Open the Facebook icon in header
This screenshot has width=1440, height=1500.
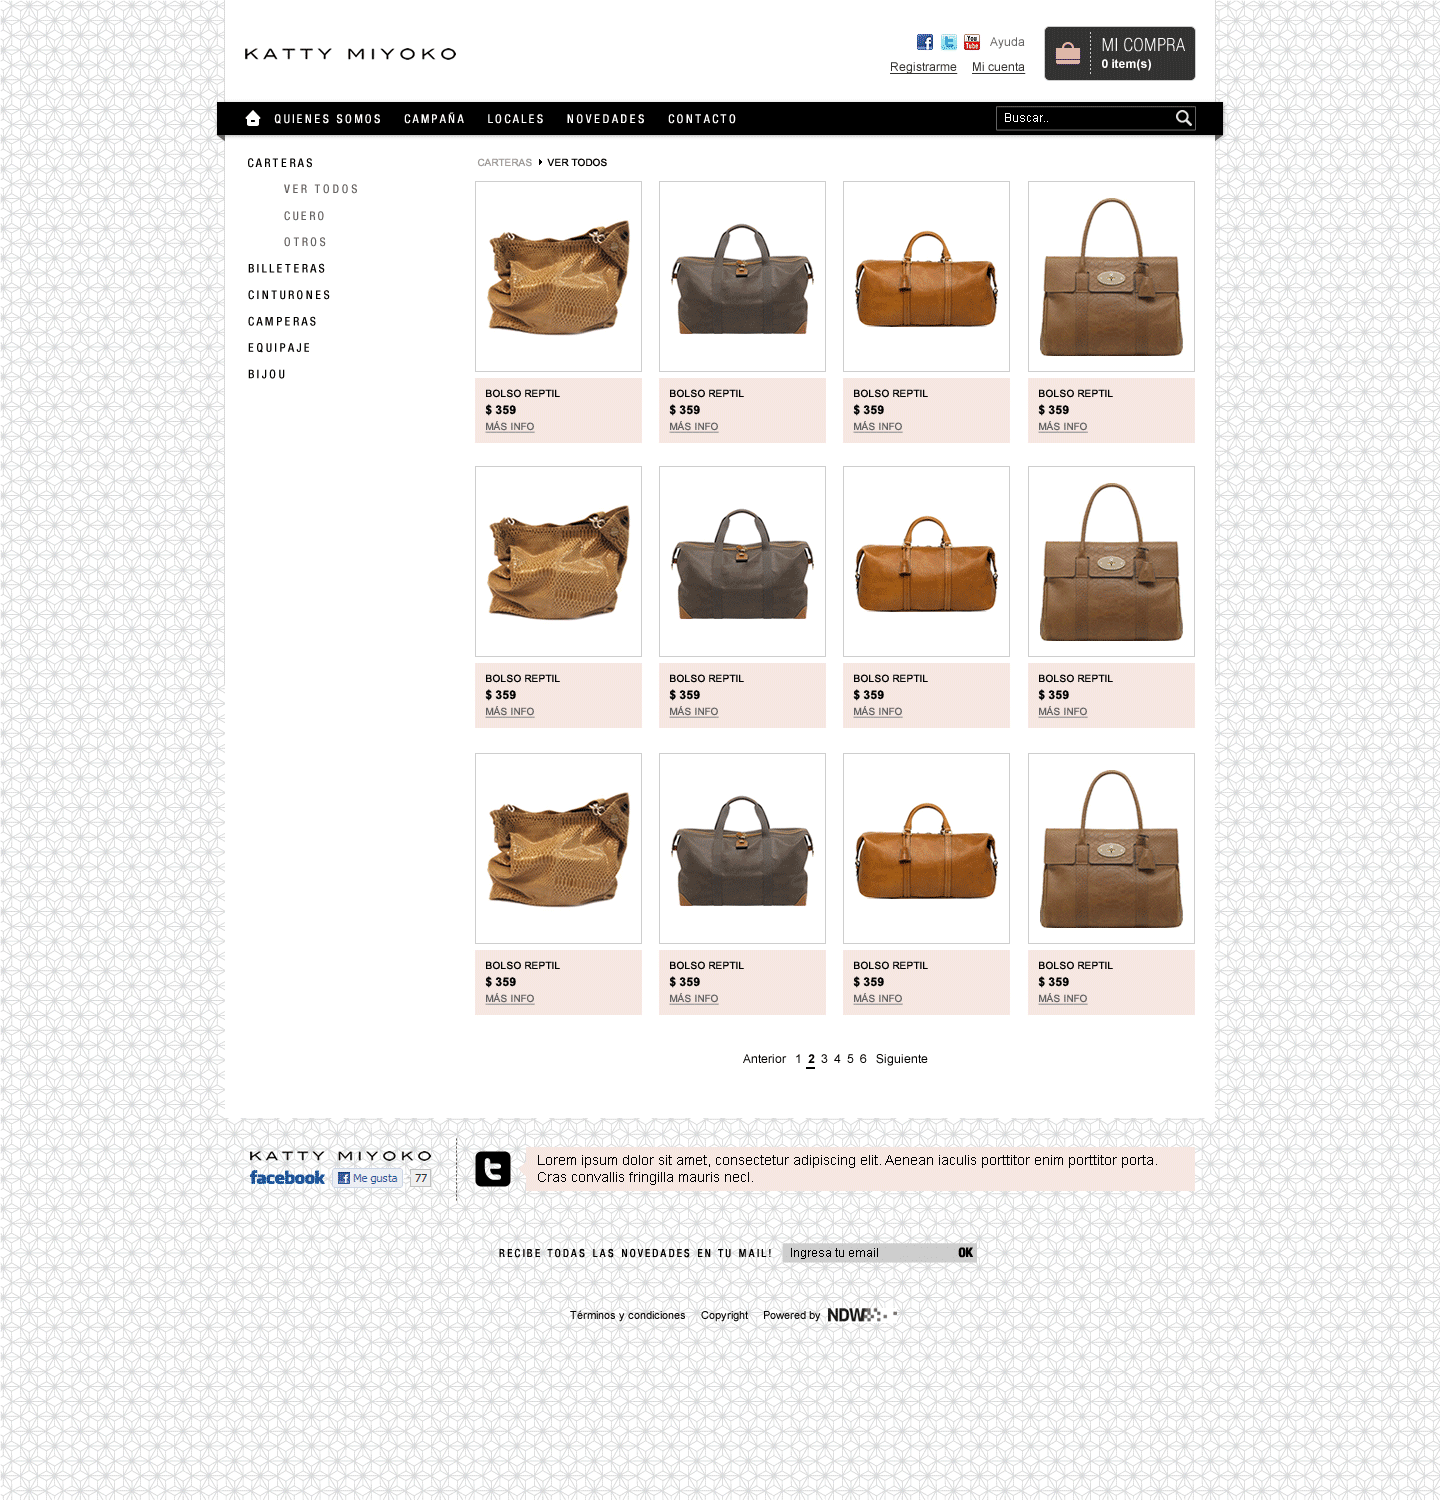[x=924, y=42]
